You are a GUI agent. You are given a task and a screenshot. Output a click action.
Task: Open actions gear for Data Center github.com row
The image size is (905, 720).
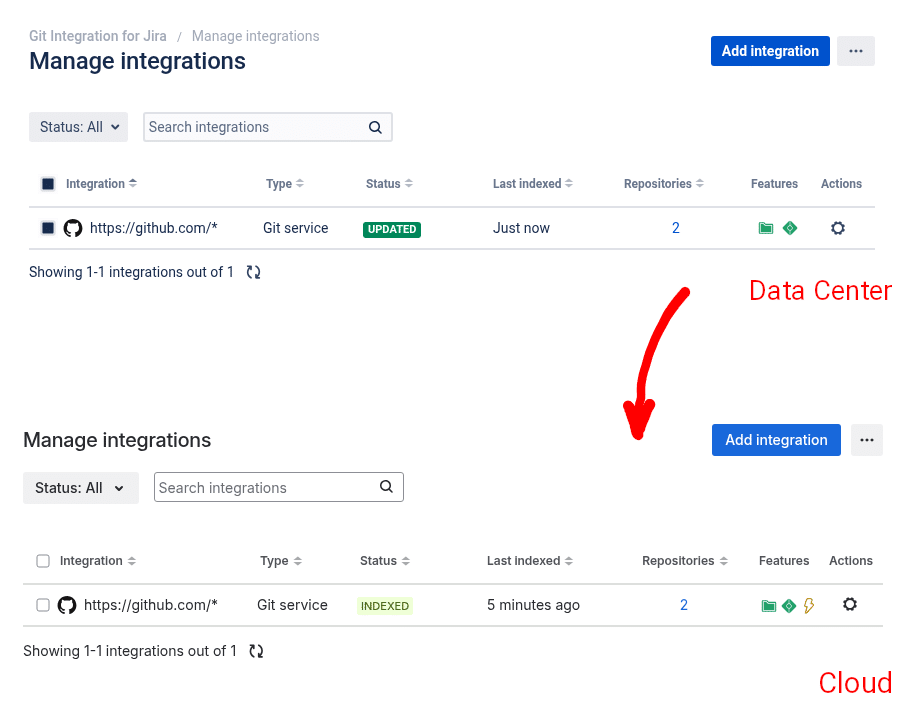click(838, 228)
